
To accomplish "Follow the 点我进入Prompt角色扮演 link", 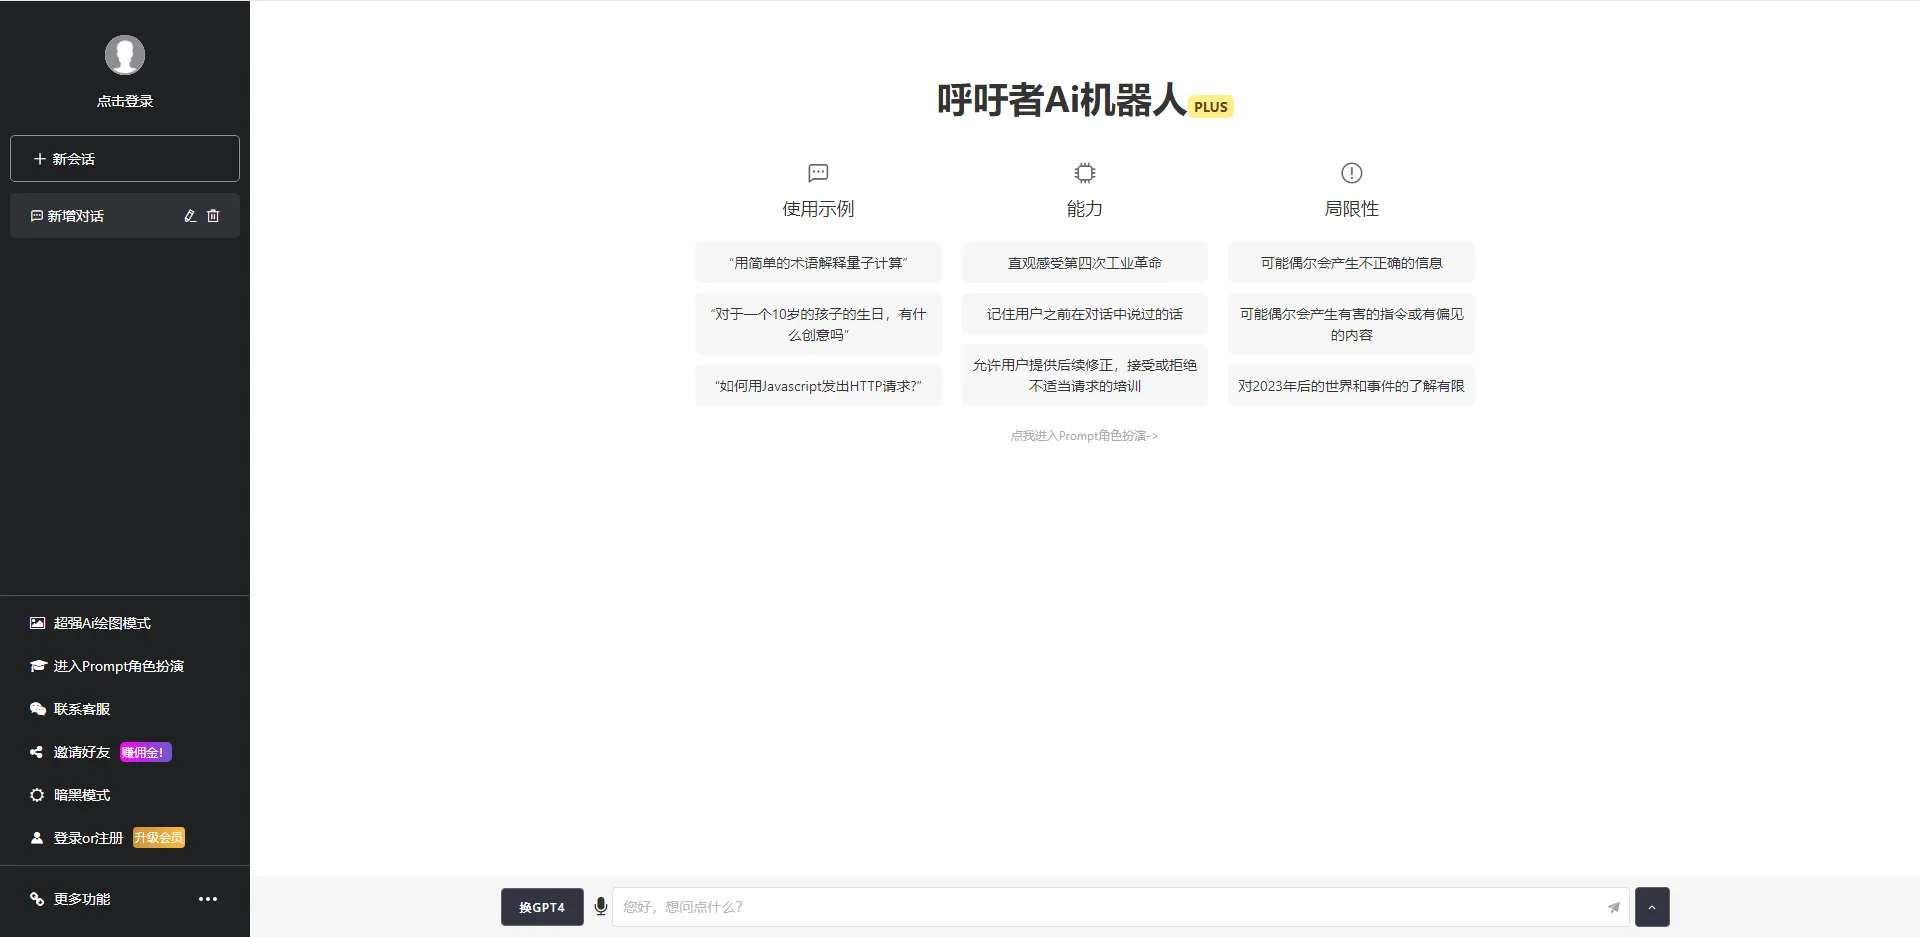I will point(1084,436).
